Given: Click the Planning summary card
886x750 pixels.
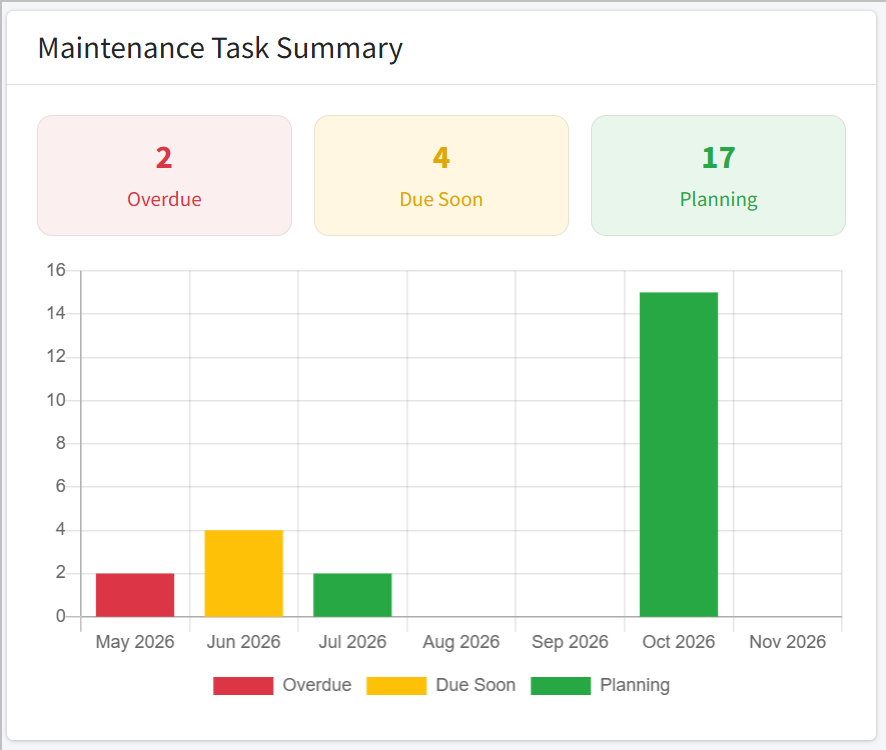Looking at the screenshot, I should 718,175.
